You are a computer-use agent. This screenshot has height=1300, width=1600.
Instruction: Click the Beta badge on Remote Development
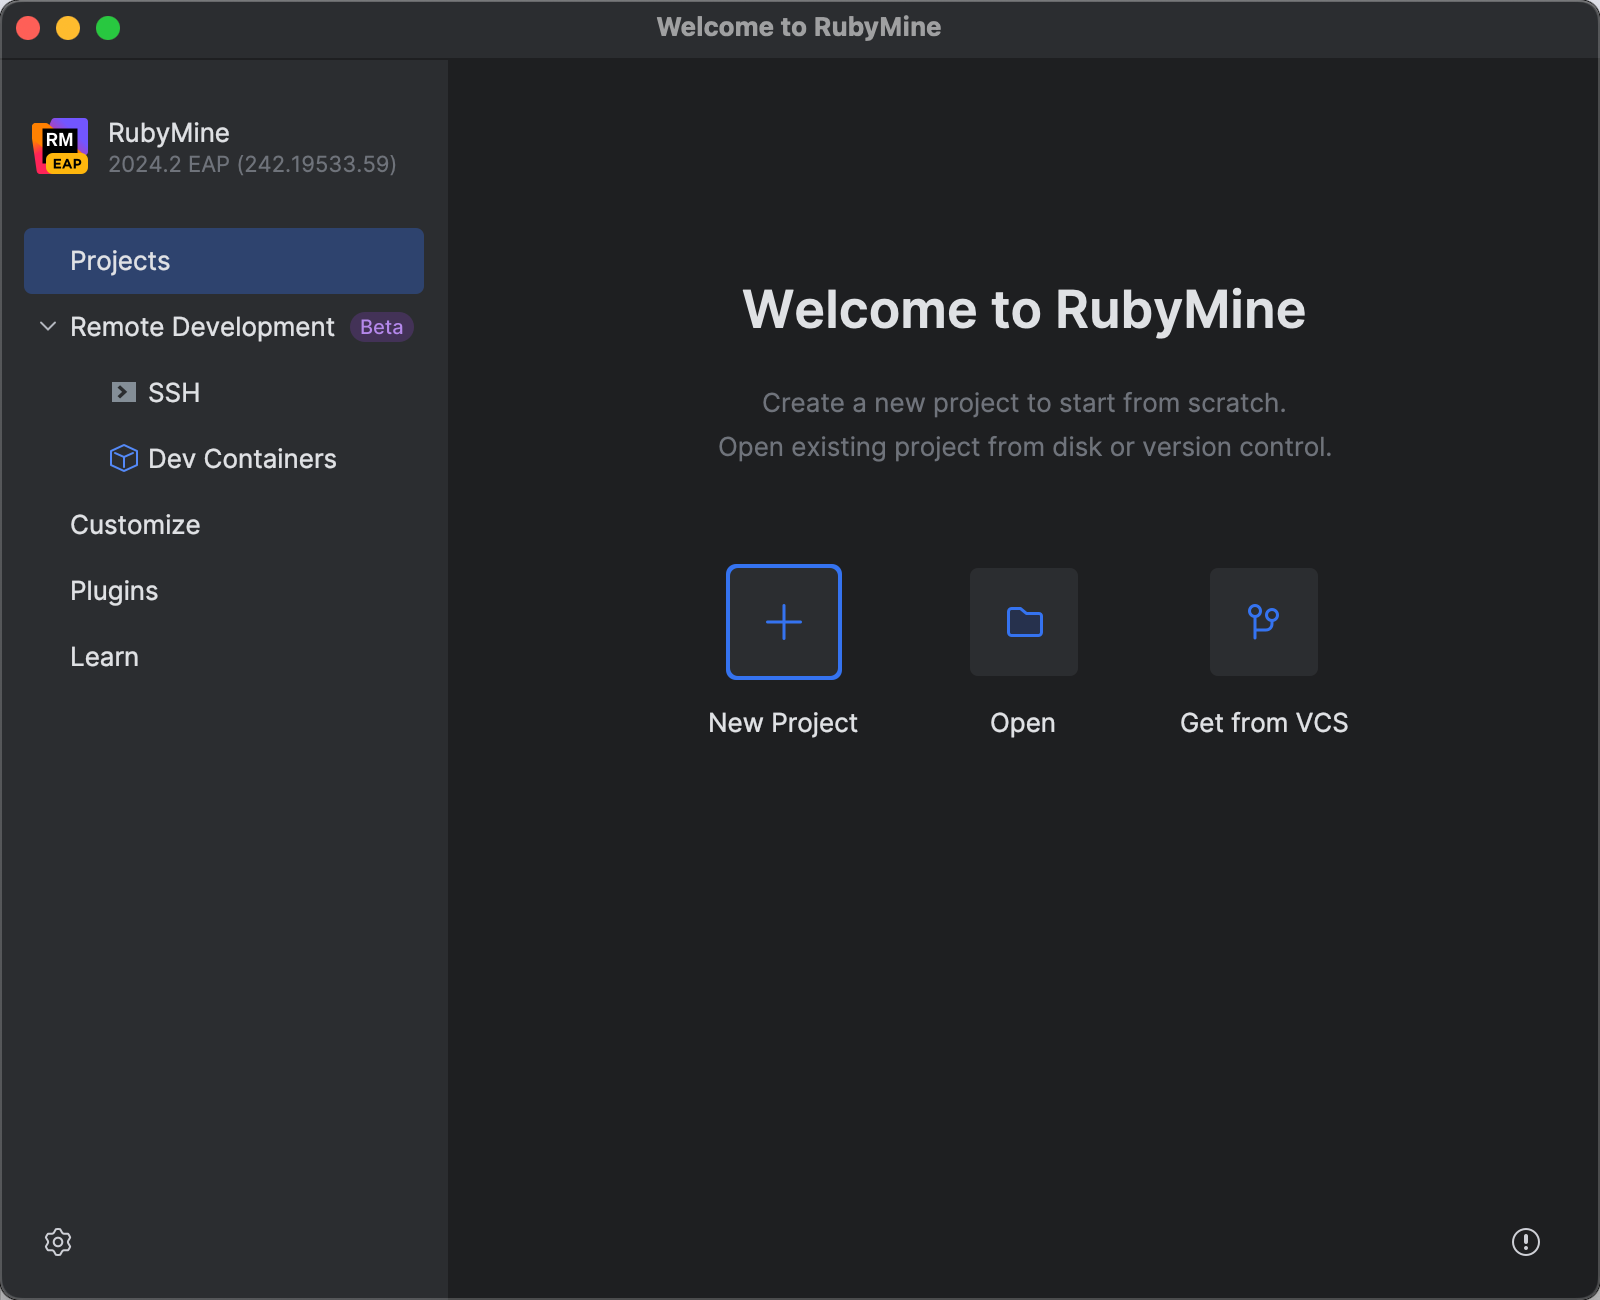pos(381,326)
